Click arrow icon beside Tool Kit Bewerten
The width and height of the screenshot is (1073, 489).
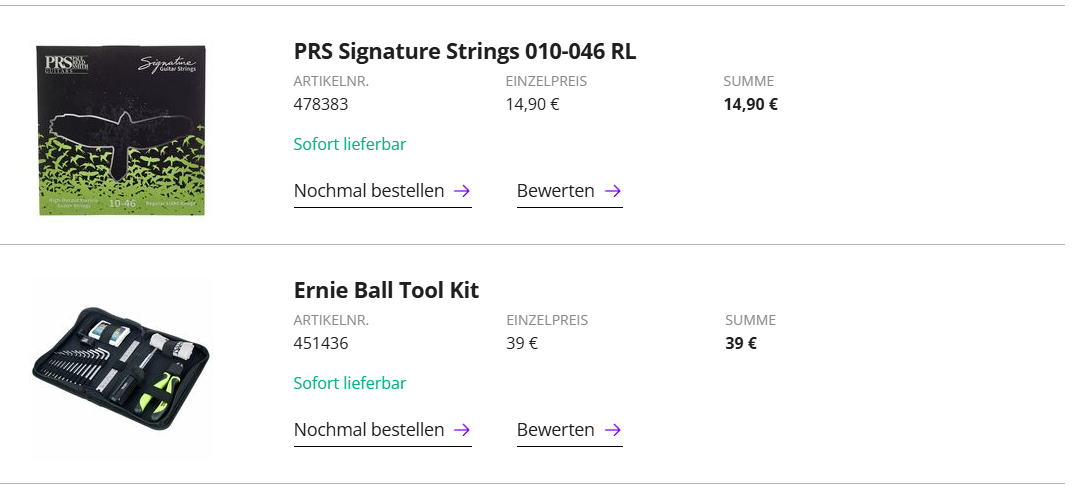coord(613,430)
